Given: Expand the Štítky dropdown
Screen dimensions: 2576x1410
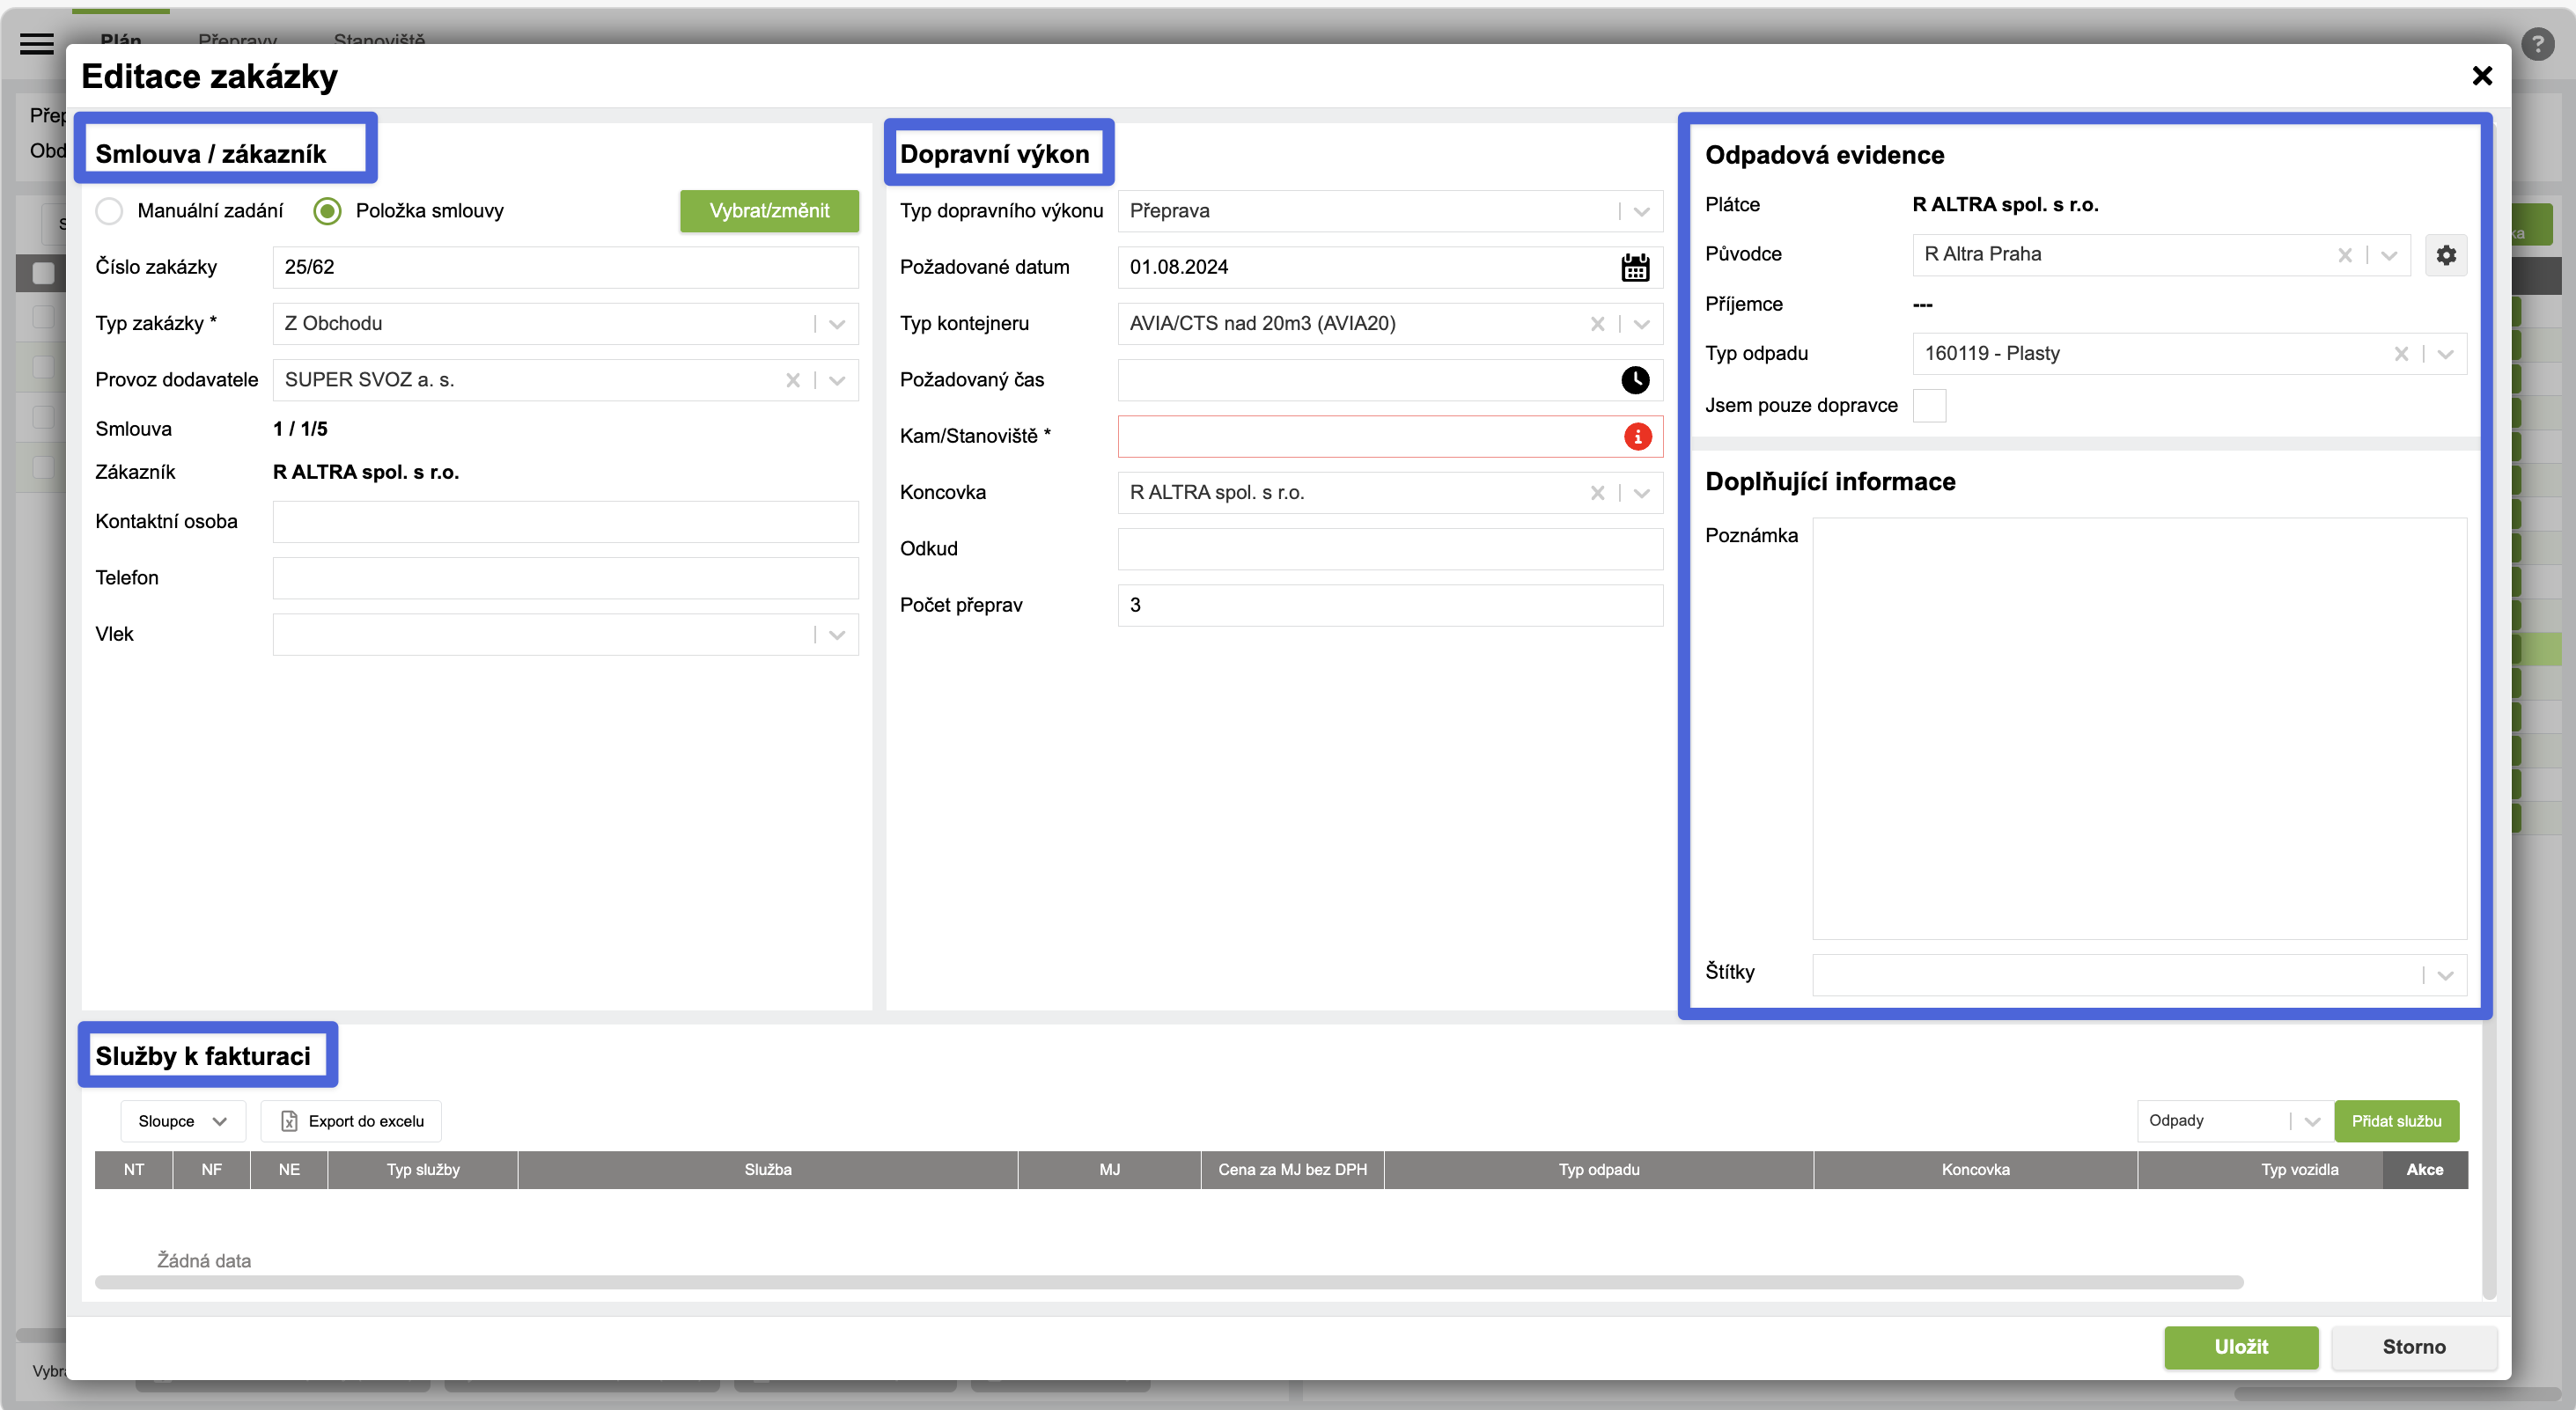Looking at the screenshot, I should [x=2445, y=975].
